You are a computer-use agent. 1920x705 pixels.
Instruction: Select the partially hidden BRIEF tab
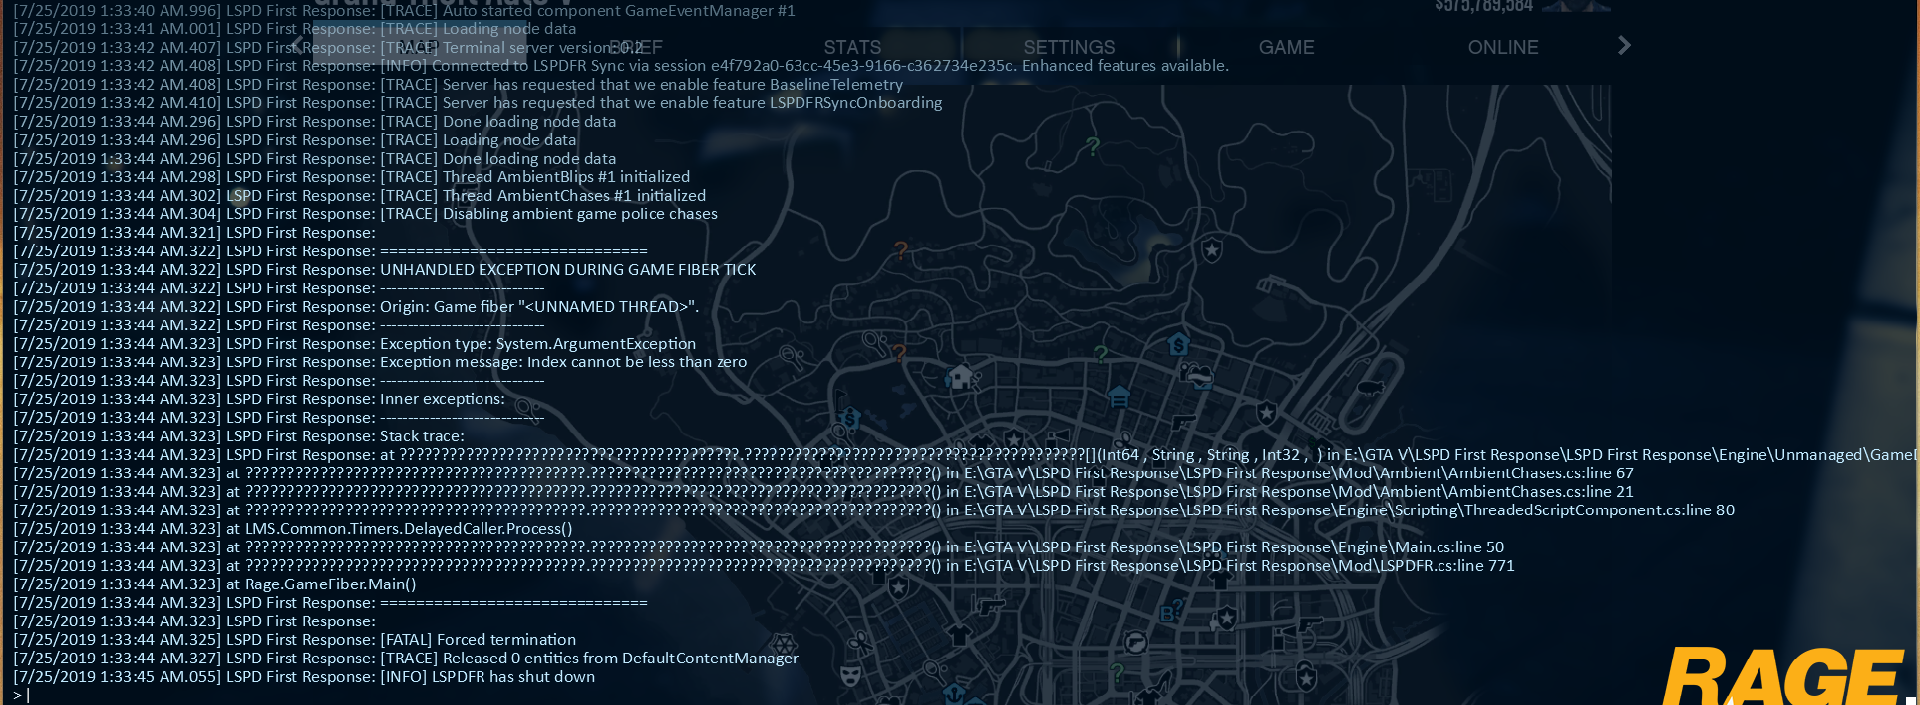(636, 47)
